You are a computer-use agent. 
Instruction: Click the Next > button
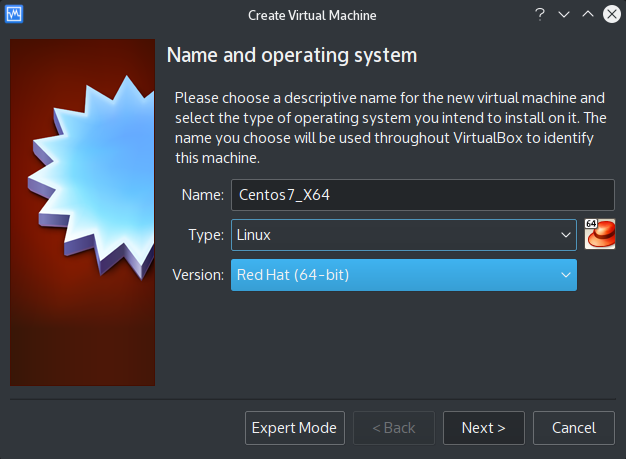point(483,428)
